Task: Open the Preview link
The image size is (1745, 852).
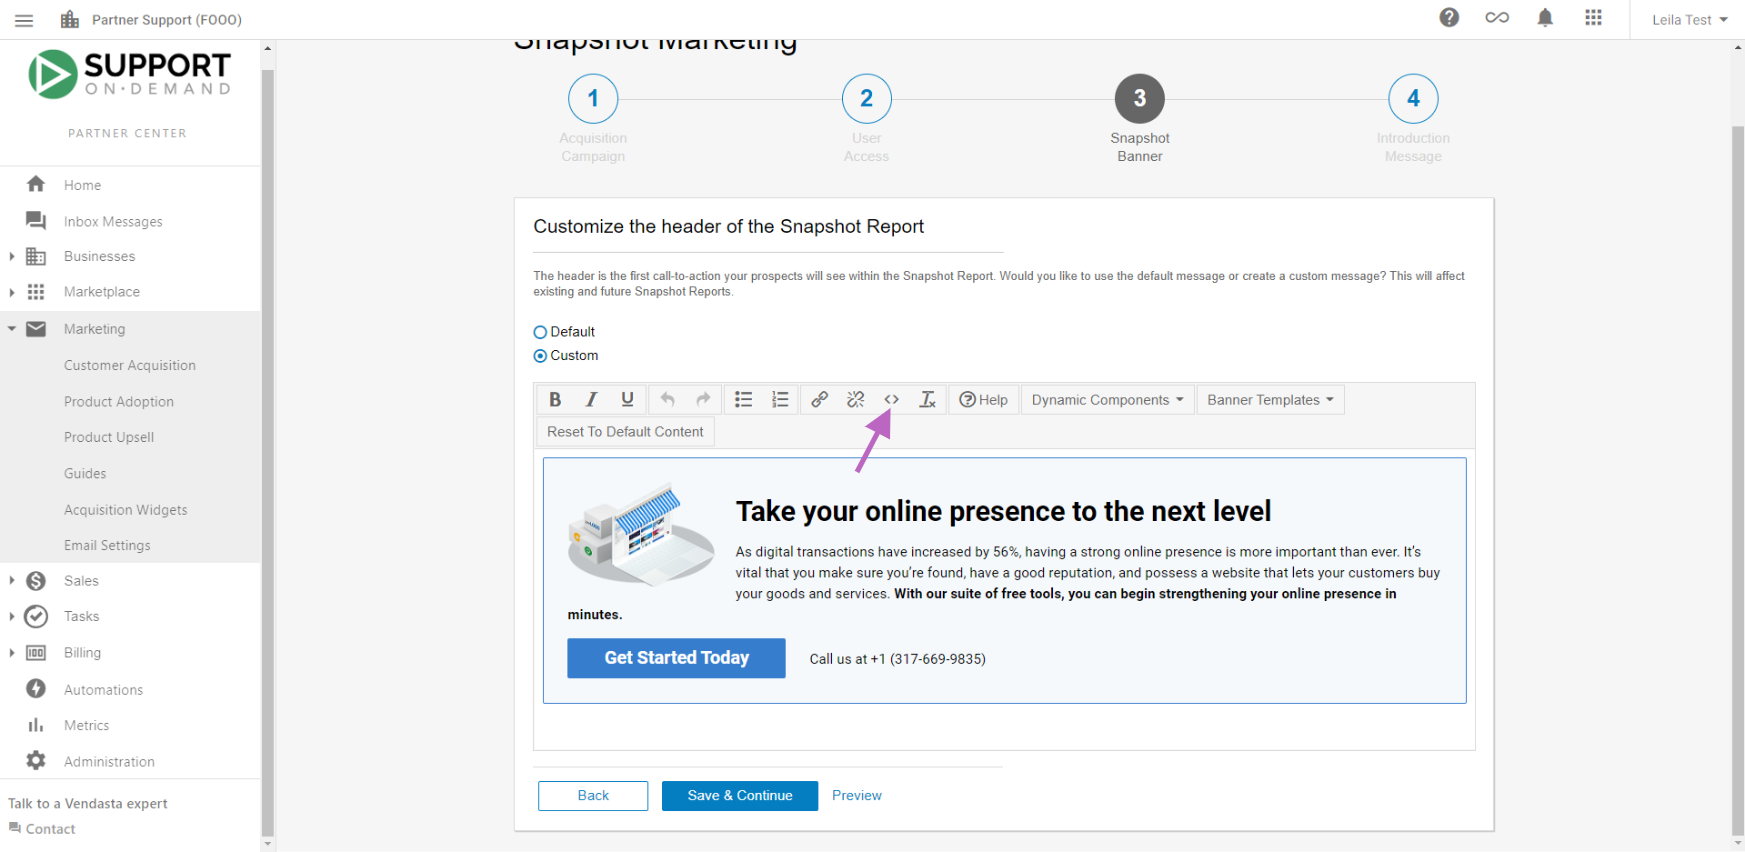Action: click(857, 796)
